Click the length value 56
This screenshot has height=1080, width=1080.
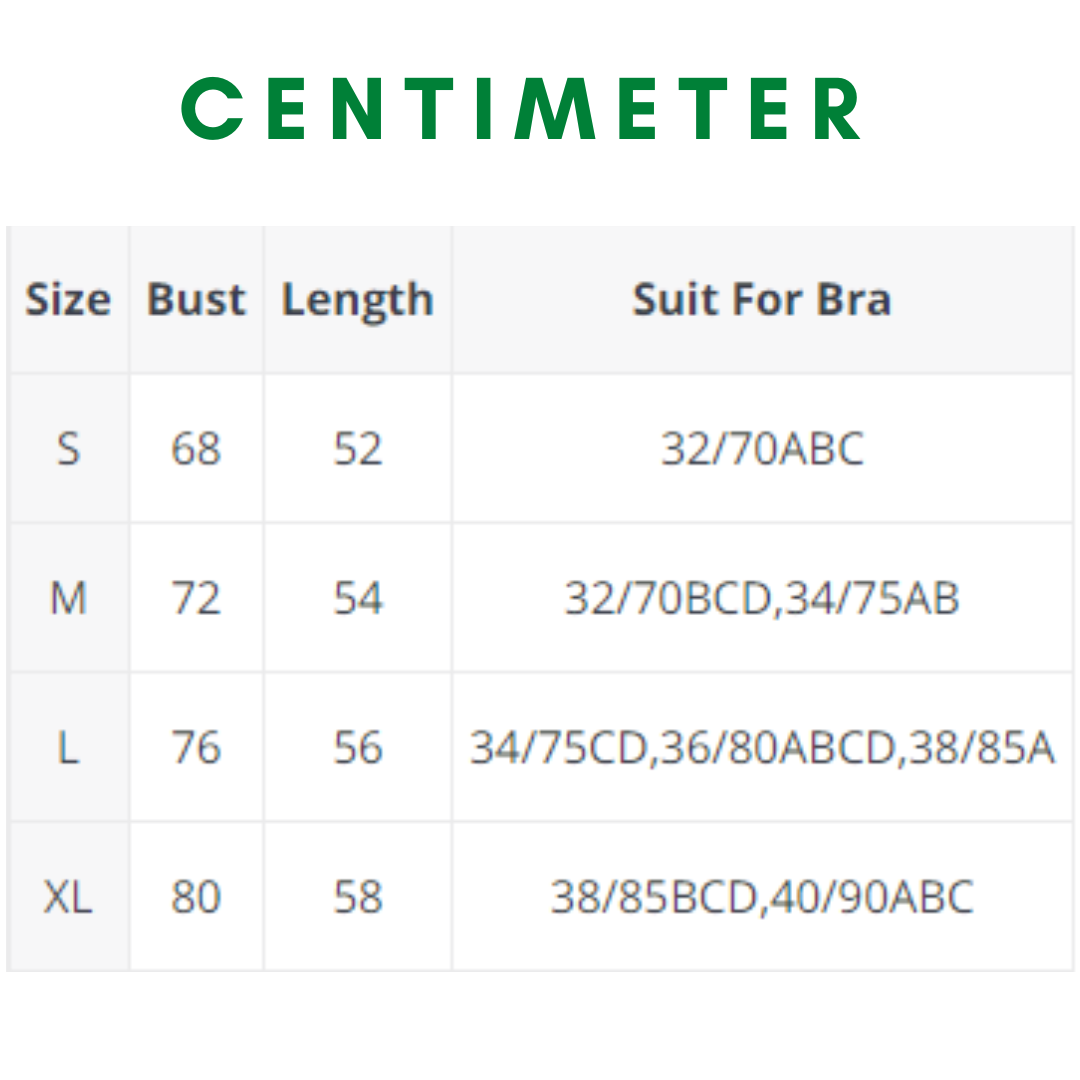pos(358,747)
